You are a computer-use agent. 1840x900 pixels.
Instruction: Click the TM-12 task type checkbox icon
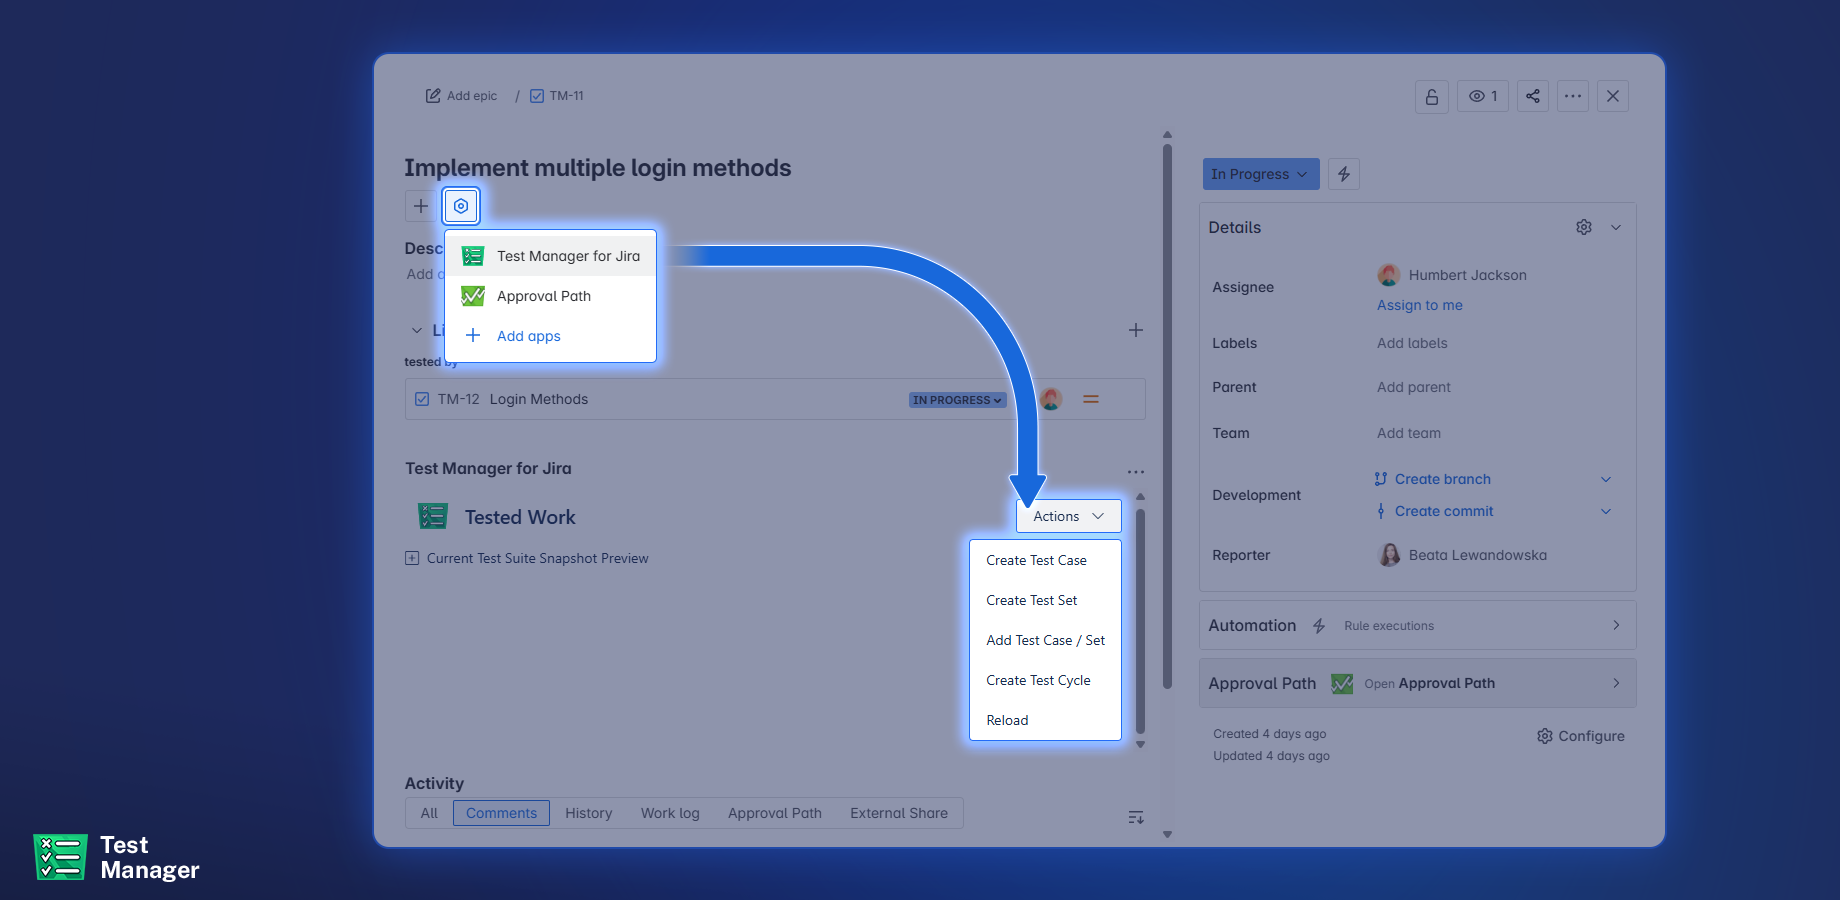point(422,399)
